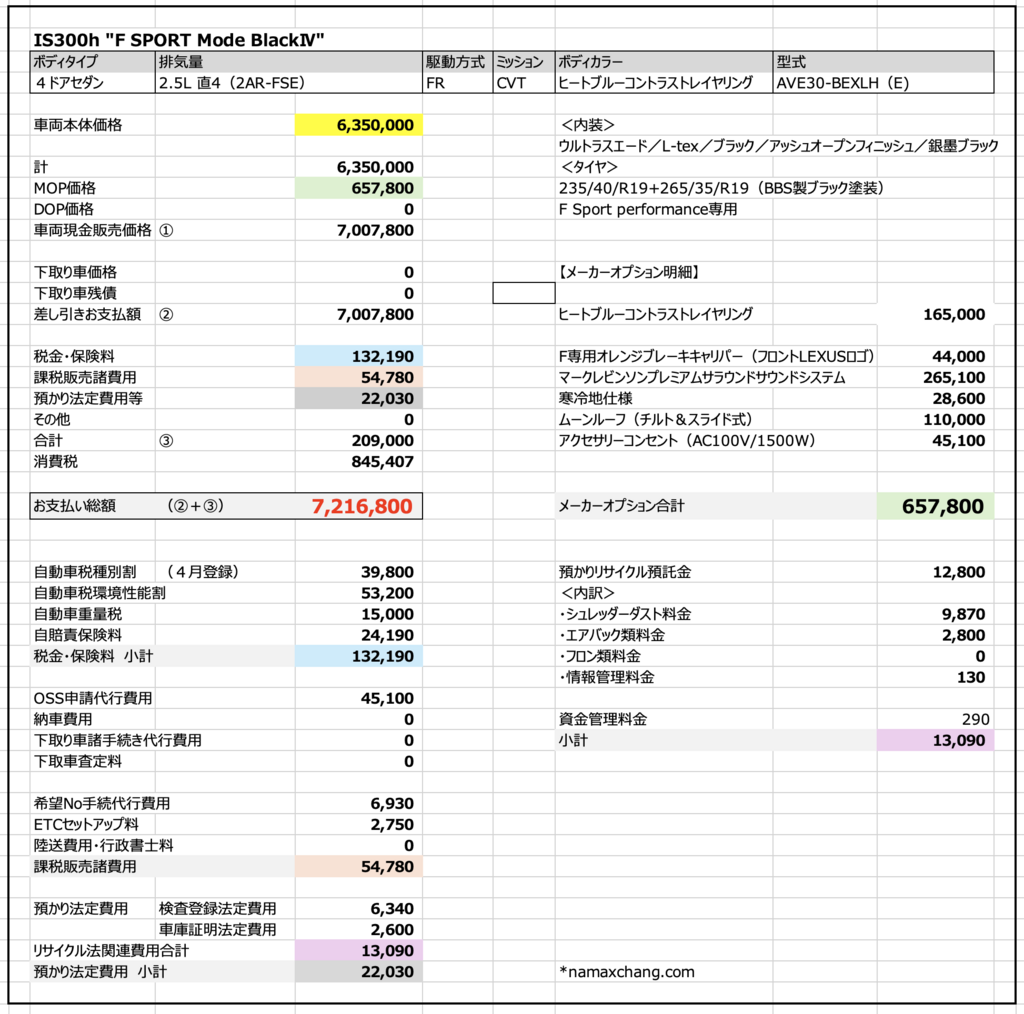Image resolution: width=1024 pixels, height=1014 pixels.
Task: Select the "ミッション" header cell
Action: point(524,62)
